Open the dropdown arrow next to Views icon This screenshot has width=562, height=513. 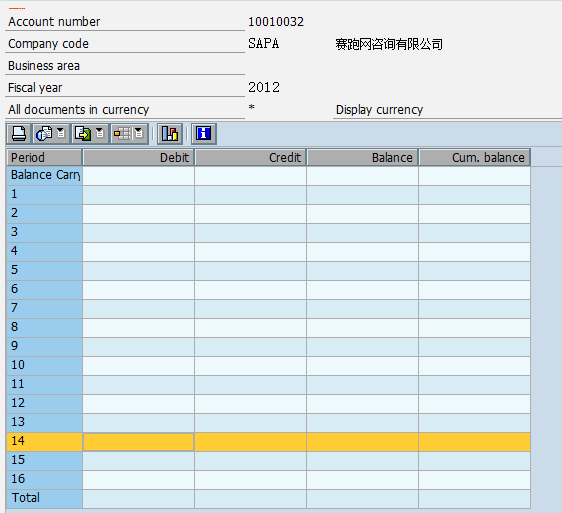[x=61, y=134]
